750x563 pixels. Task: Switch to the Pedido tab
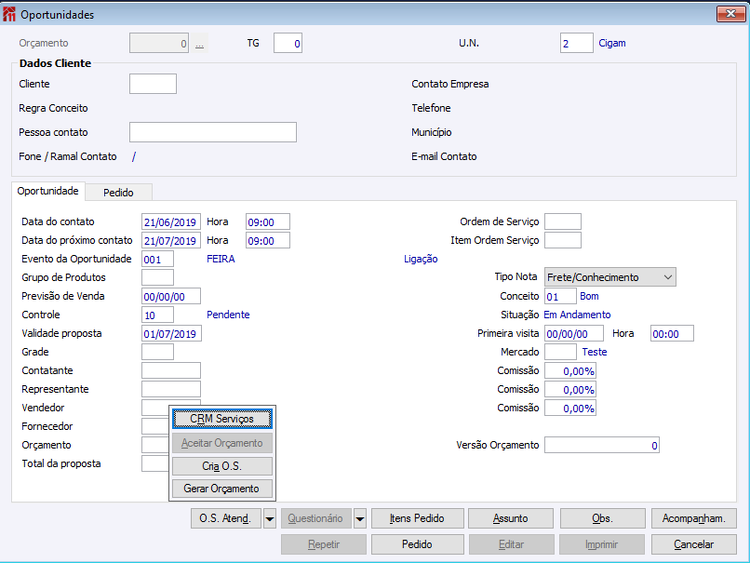(119, 192)
